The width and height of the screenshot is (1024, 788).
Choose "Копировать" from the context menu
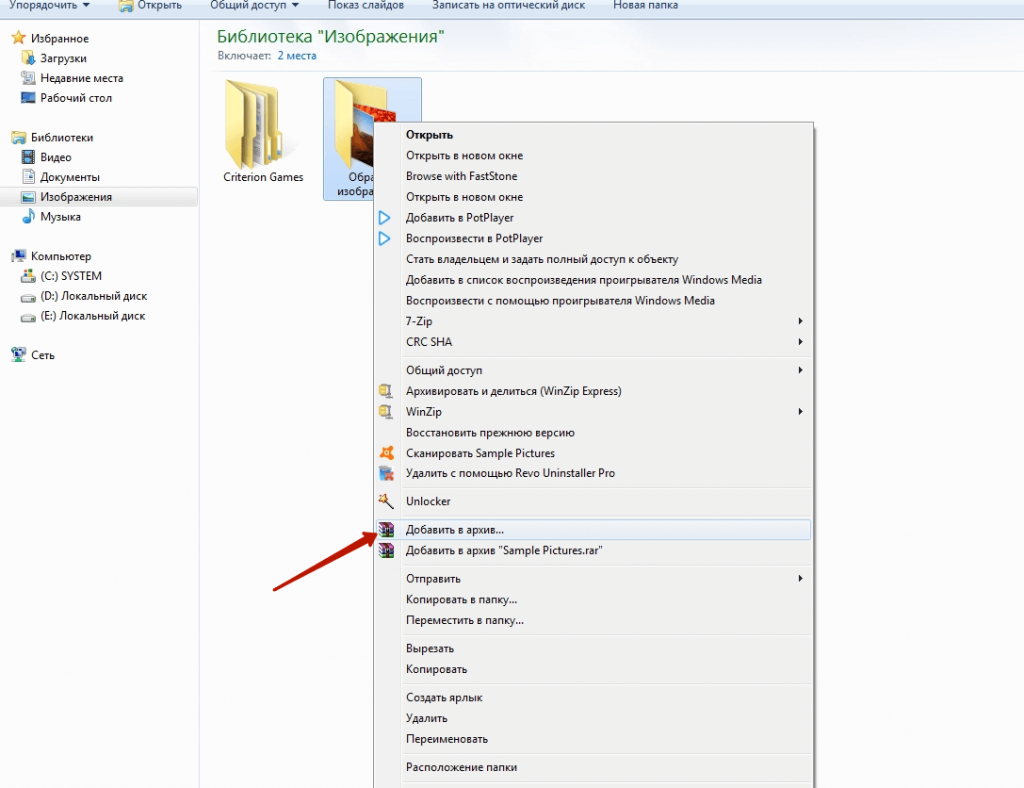(436, 669)
